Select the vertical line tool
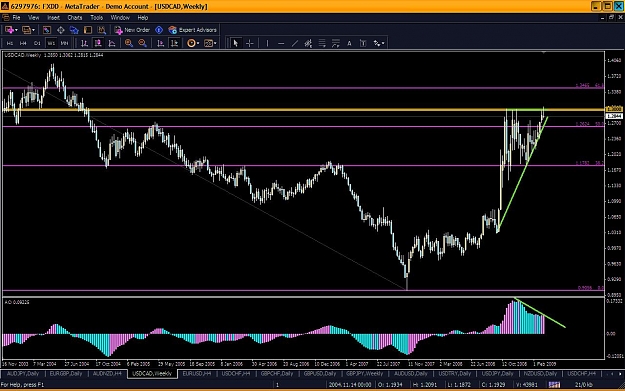The width and height of the screenshot is (625, 391). click(x=267, y=43)
